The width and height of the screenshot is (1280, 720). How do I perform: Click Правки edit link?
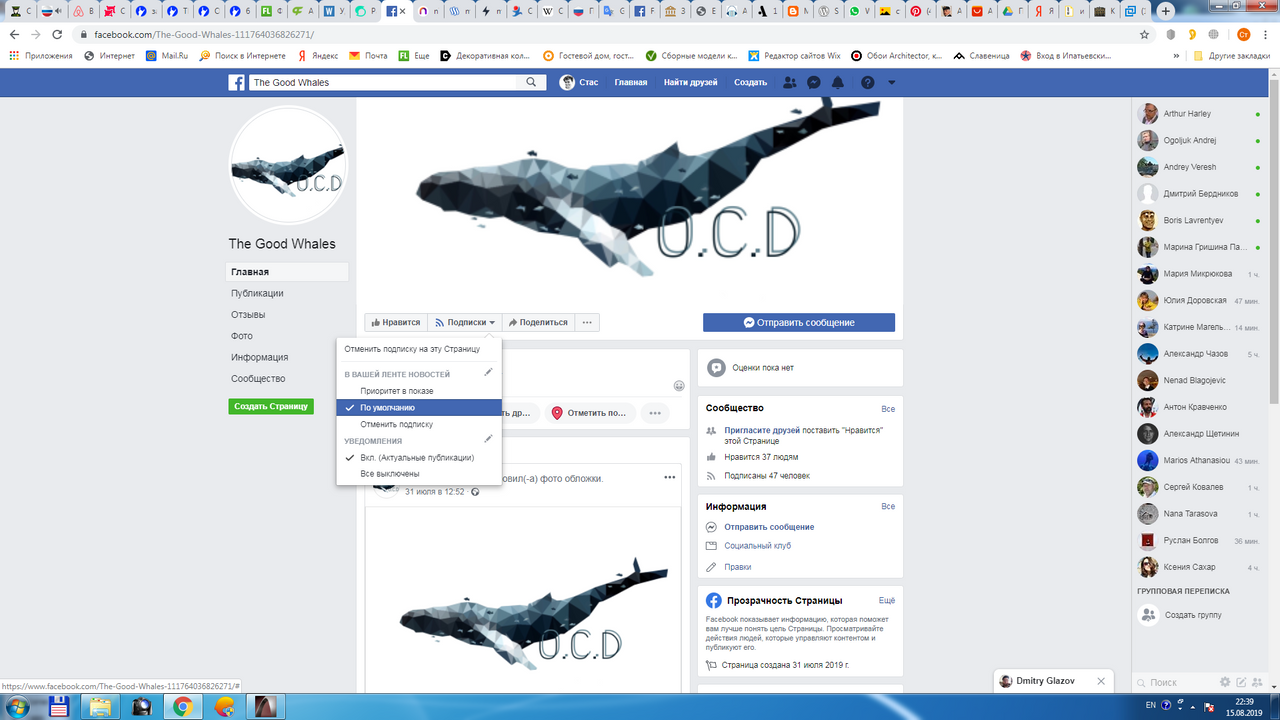click(738, 567)
